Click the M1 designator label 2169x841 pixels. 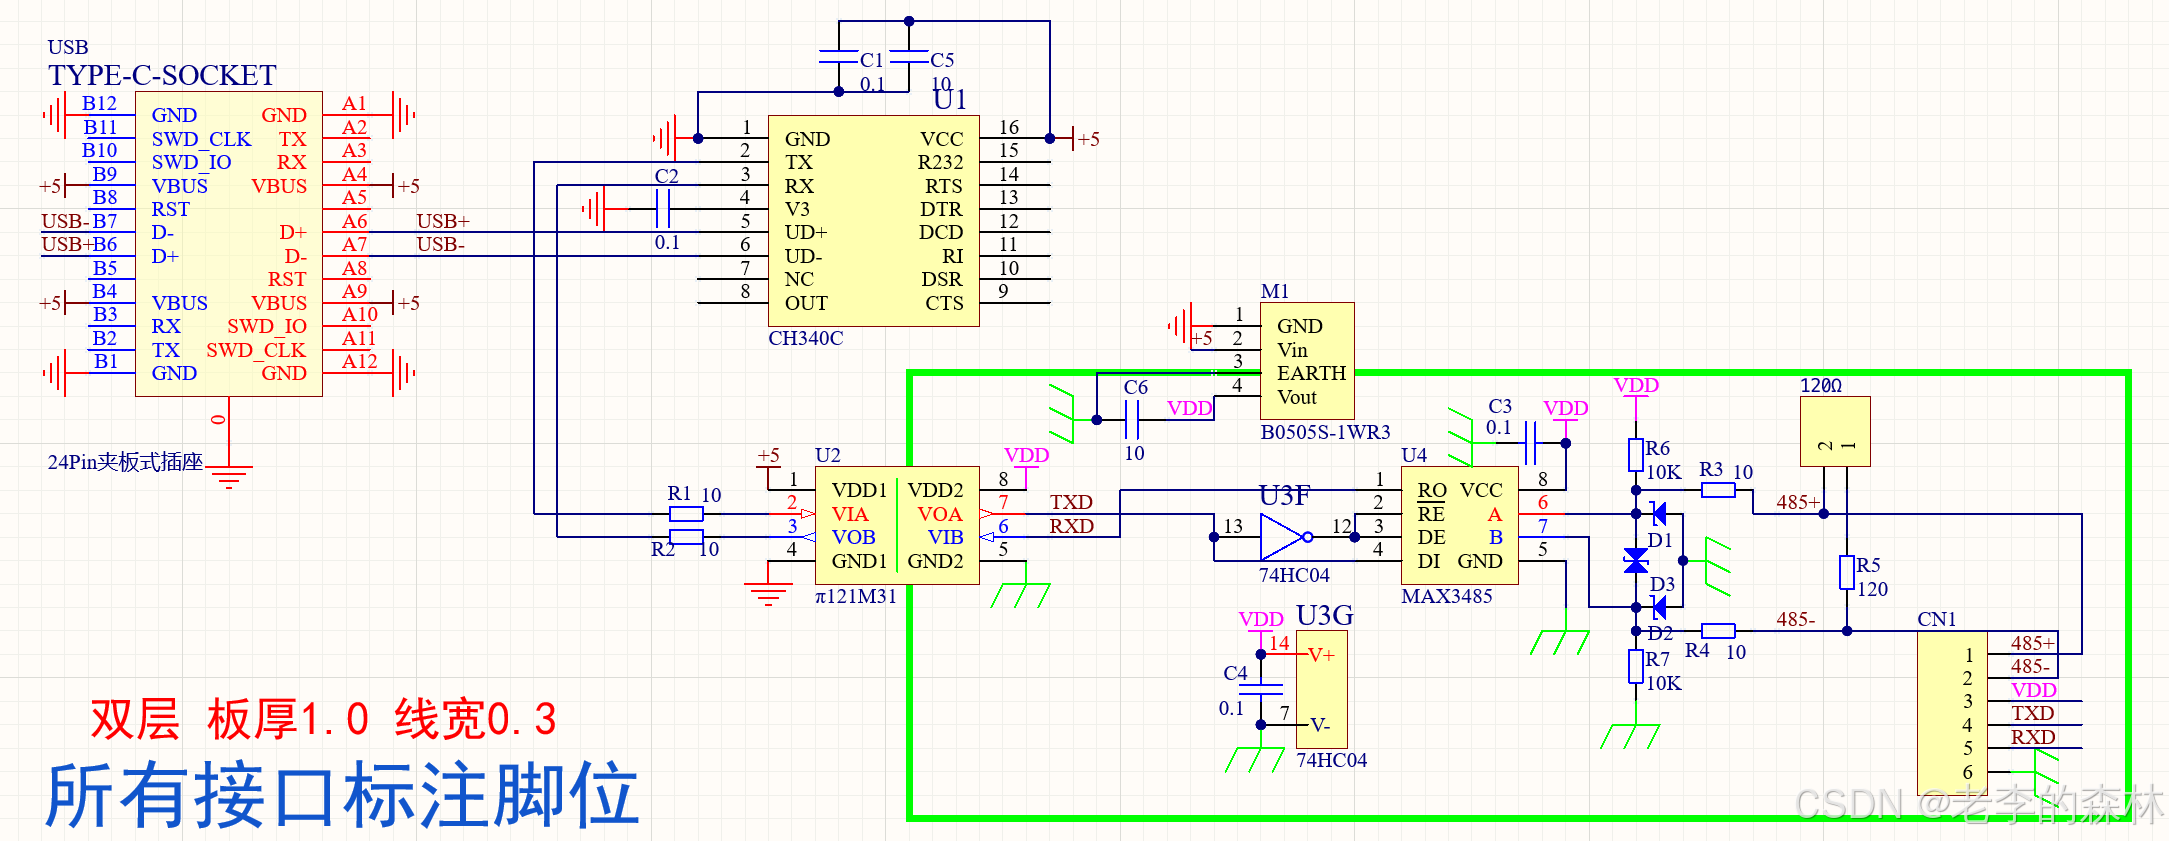[1275, 291]
